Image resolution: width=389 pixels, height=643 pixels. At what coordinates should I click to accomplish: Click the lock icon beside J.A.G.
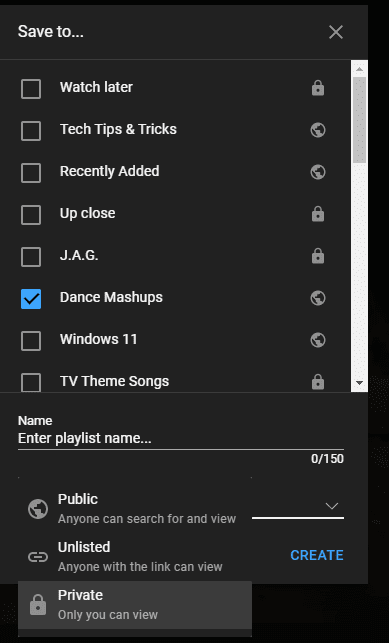318,256
